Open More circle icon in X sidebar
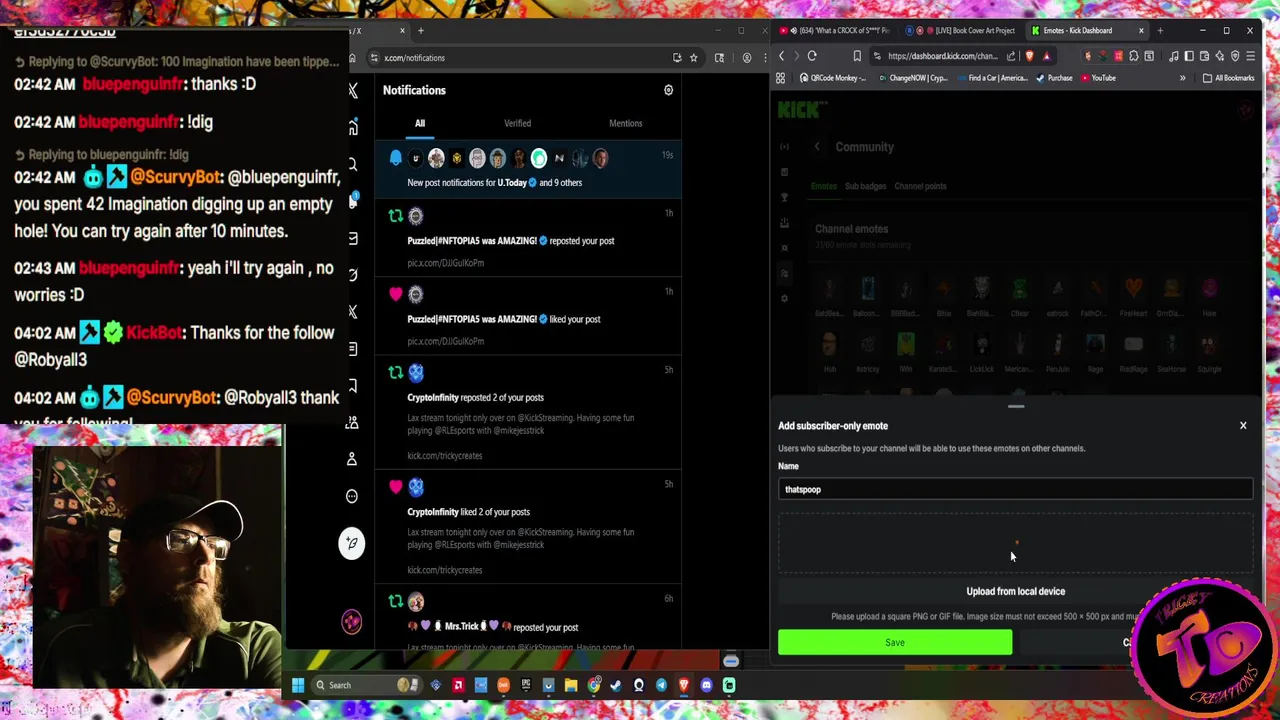The image size is (1280, 720). tap(352, 496)
